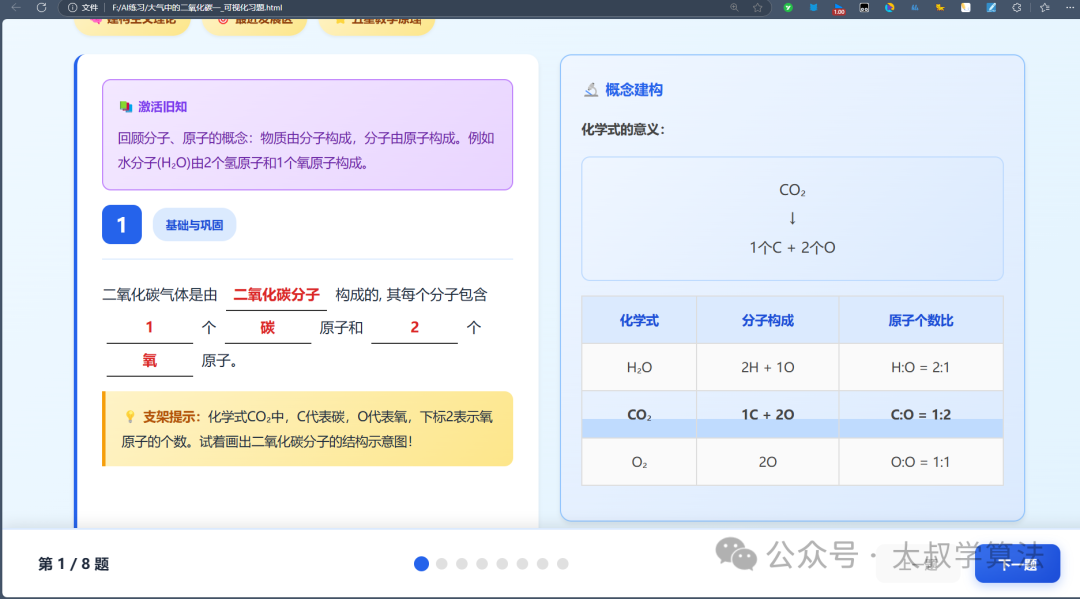Select the green shield extension icon
The image size is (1080, 599).
click(788, 8)
